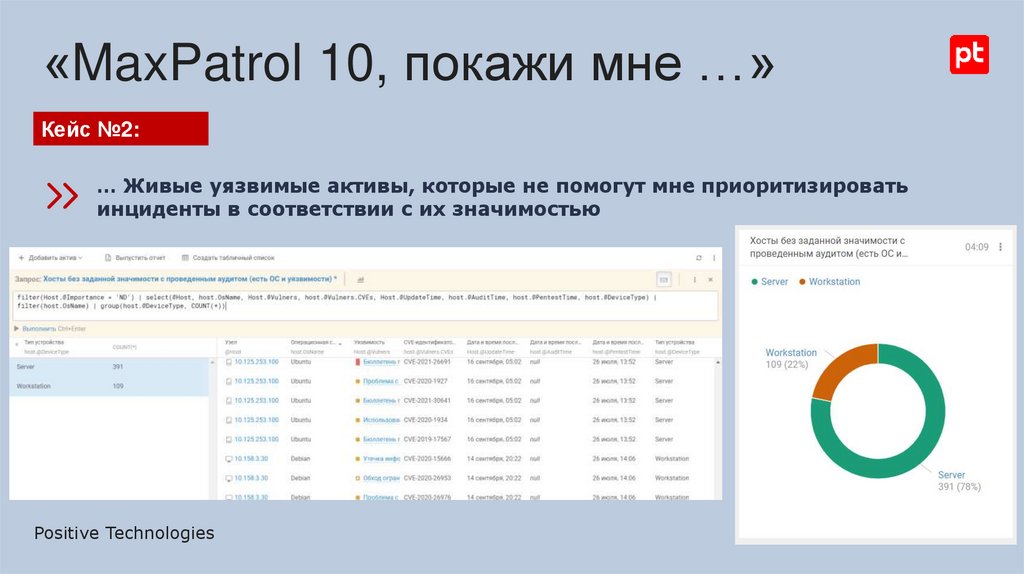Click 14 сентября, 20:22 in CVE-2020-26953 row

pos(494,479)
